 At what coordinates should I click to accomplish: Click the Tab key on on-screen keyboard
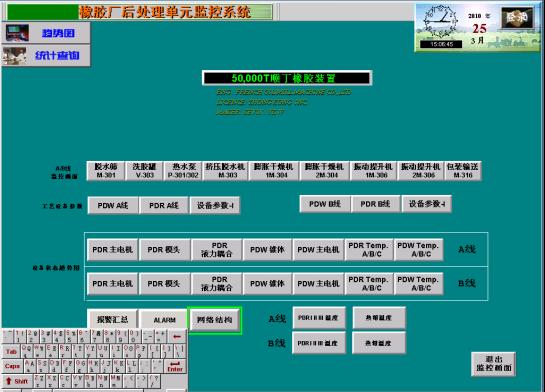tap(11, 351)
